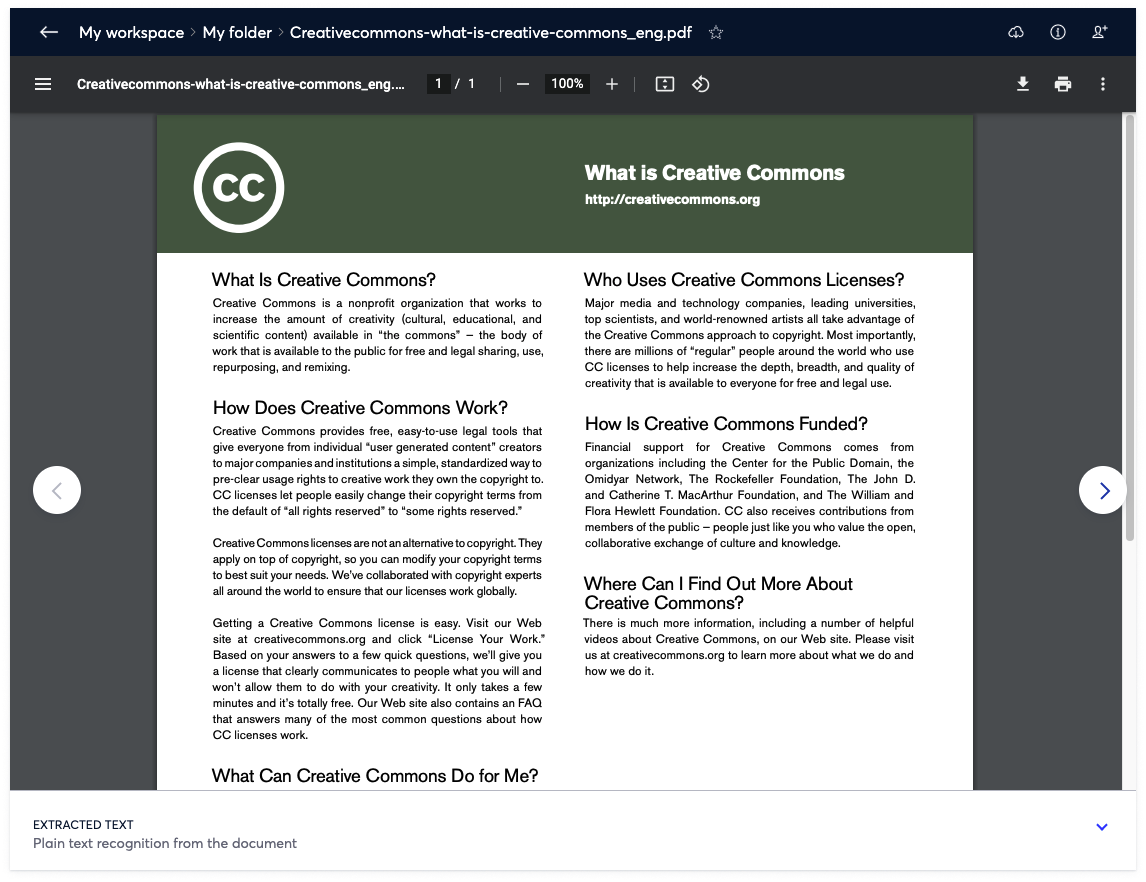Edit the 100% zoom level field
1146x882 pixels.
point(567,84)
